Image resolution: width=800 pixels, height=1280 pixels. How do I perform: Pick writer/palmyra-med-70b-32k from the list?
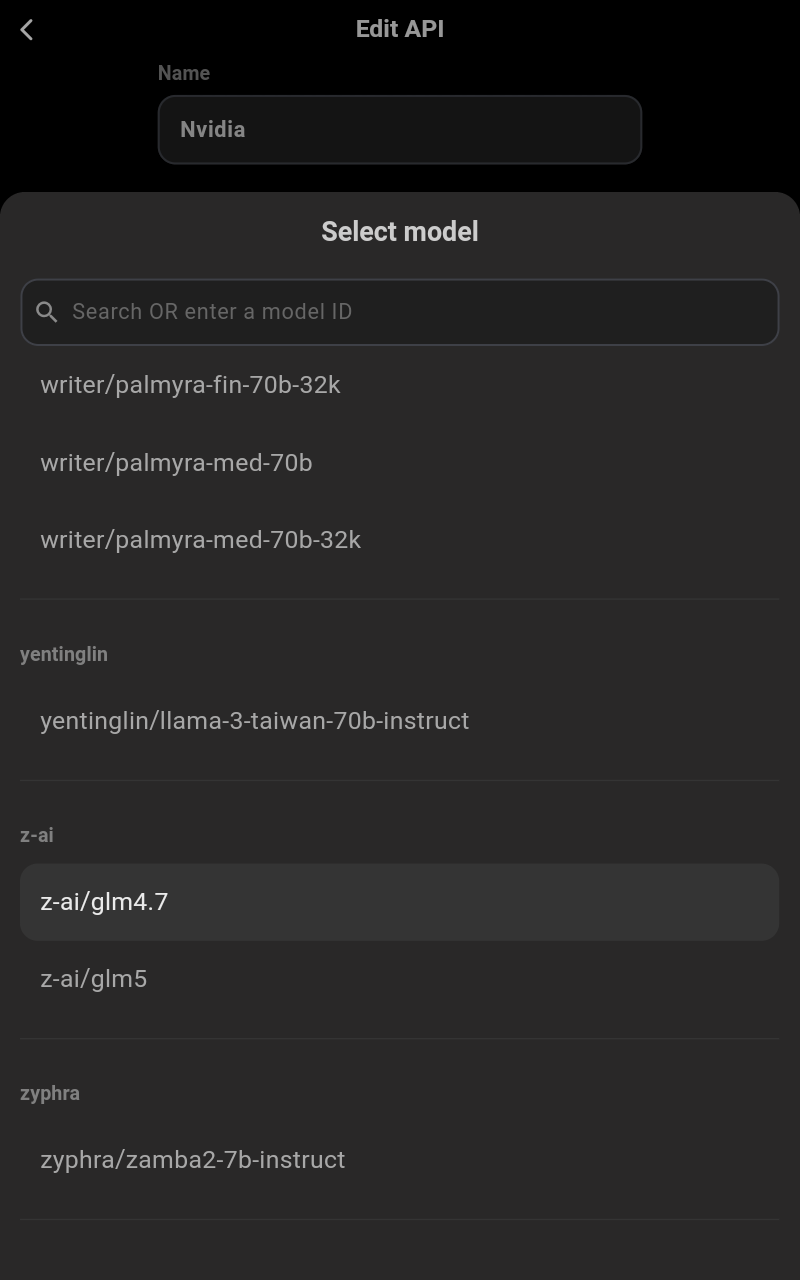[x=200, y=540]
